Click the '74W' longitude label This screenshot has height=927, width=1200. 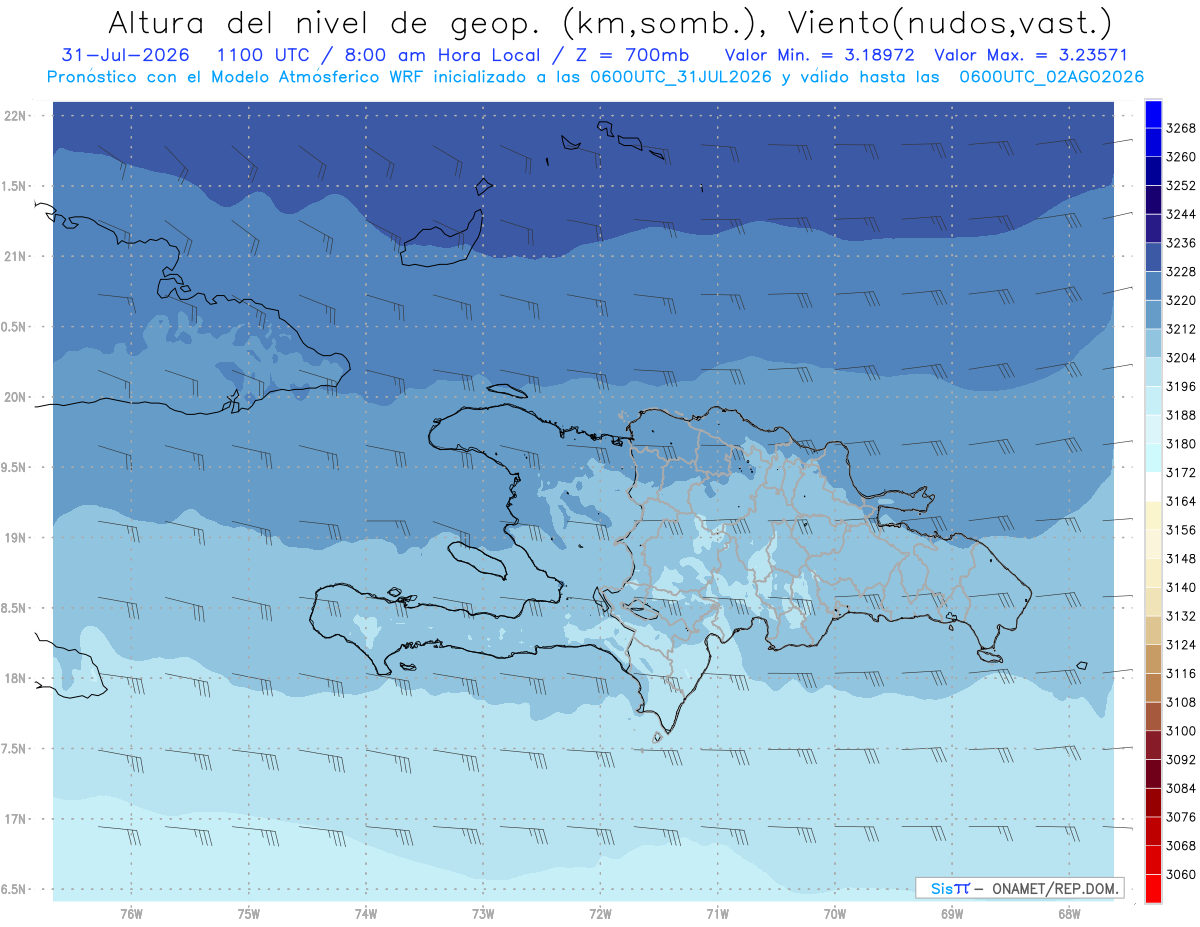[366, 913]
